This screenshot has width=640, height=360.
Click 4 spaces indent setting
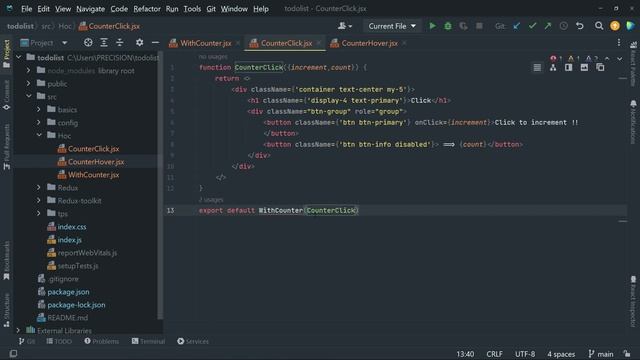coord(561,354)
